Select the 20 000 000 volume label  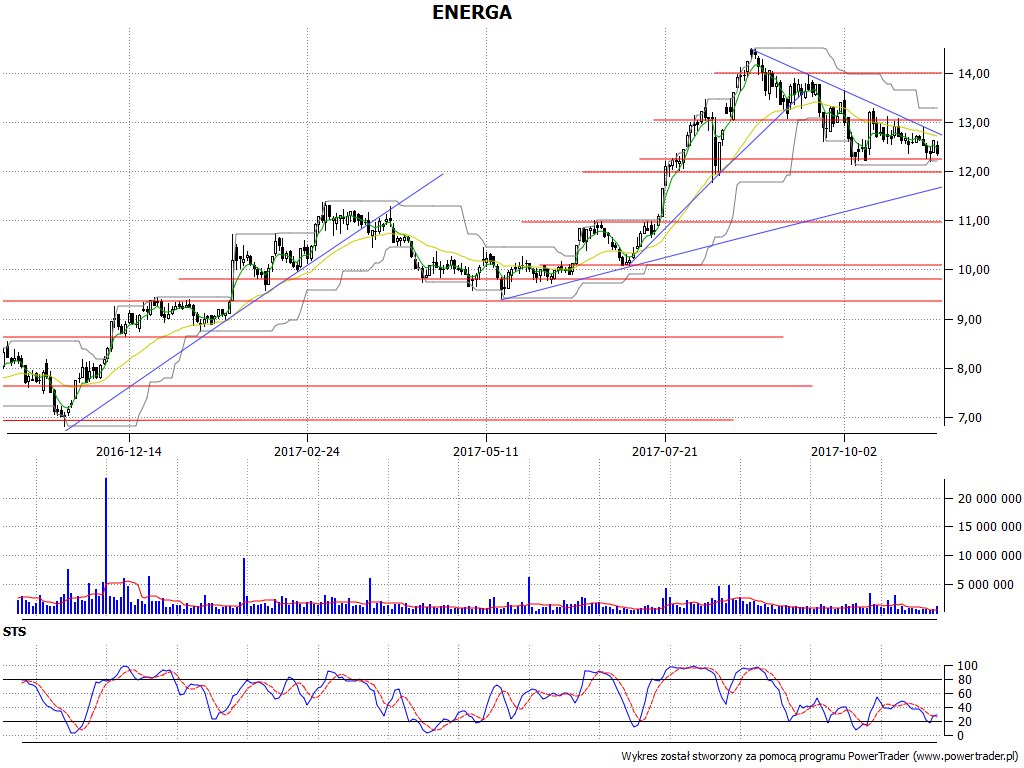pos(989,498)
